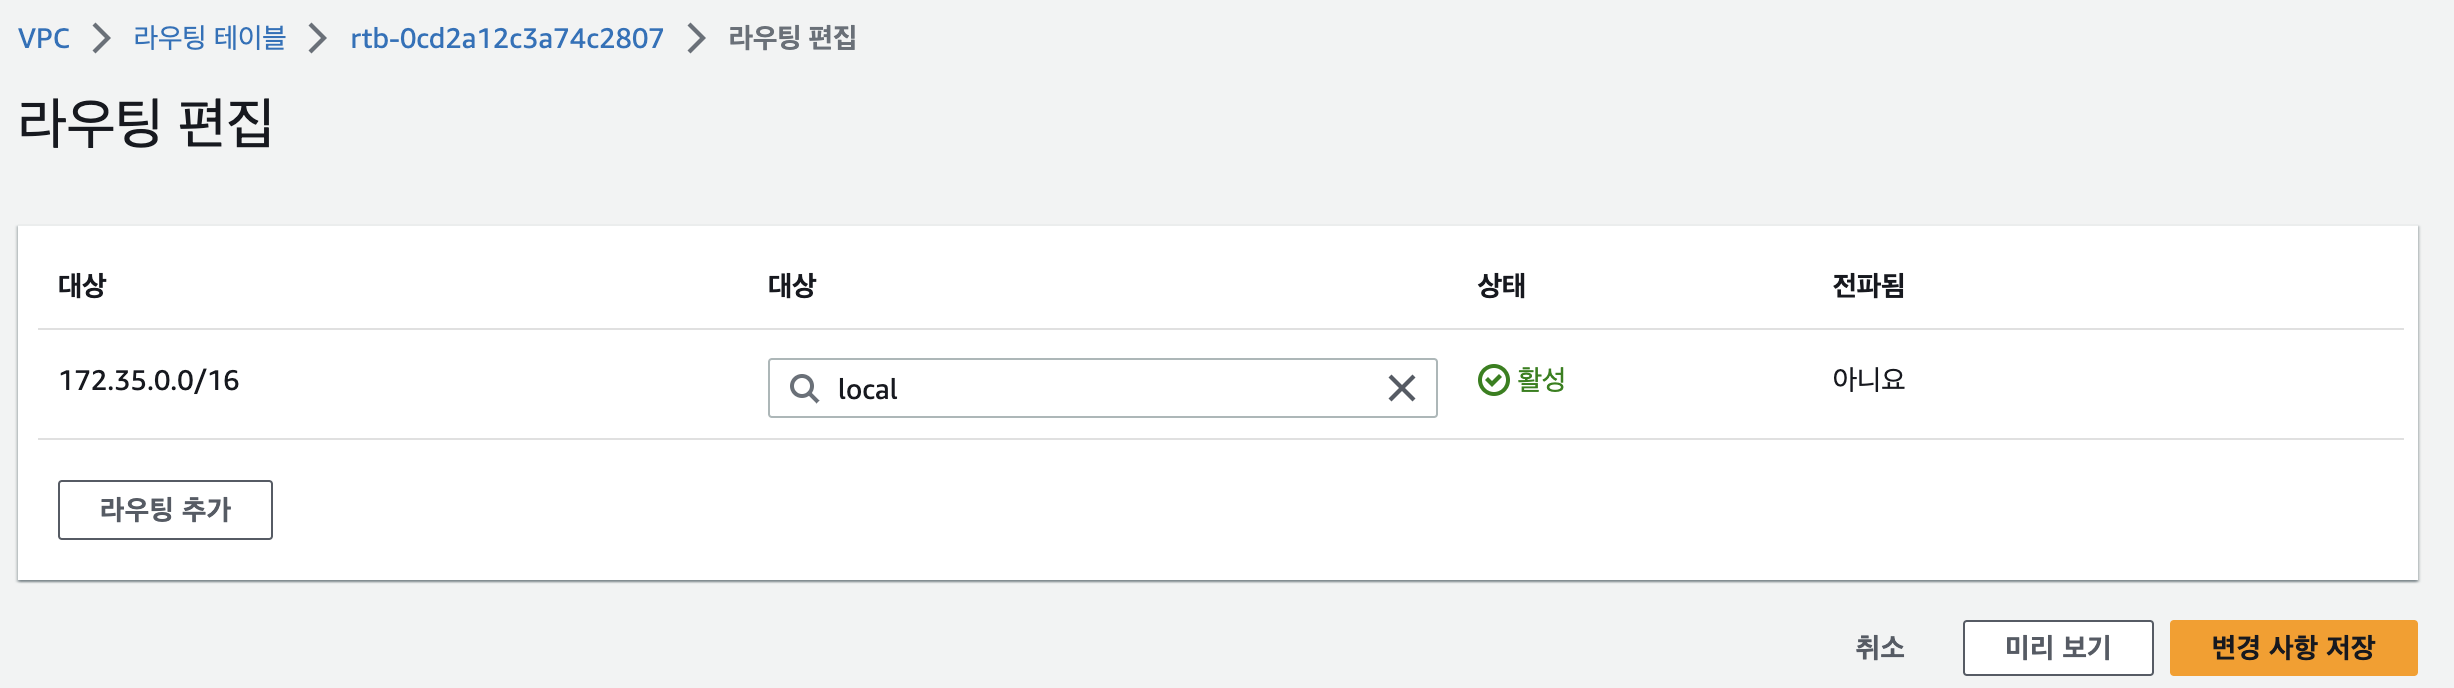Open route table rtb-0cd2a12c3a74c2807 link
Viewport: 2454px width, 688px height.
(507, 38)
